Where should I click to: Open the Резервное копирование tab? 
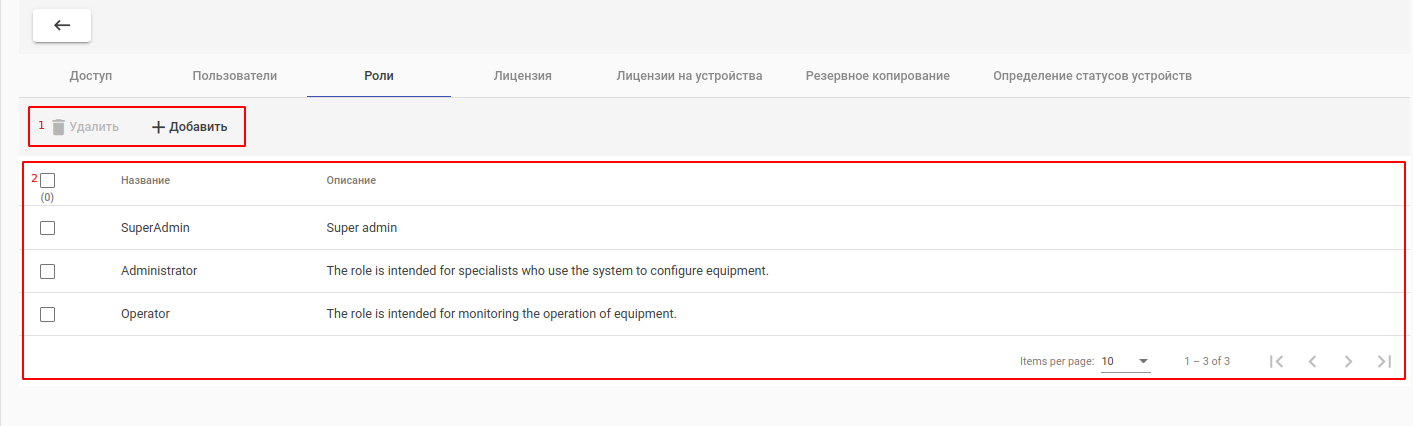[x=877, y=76]
